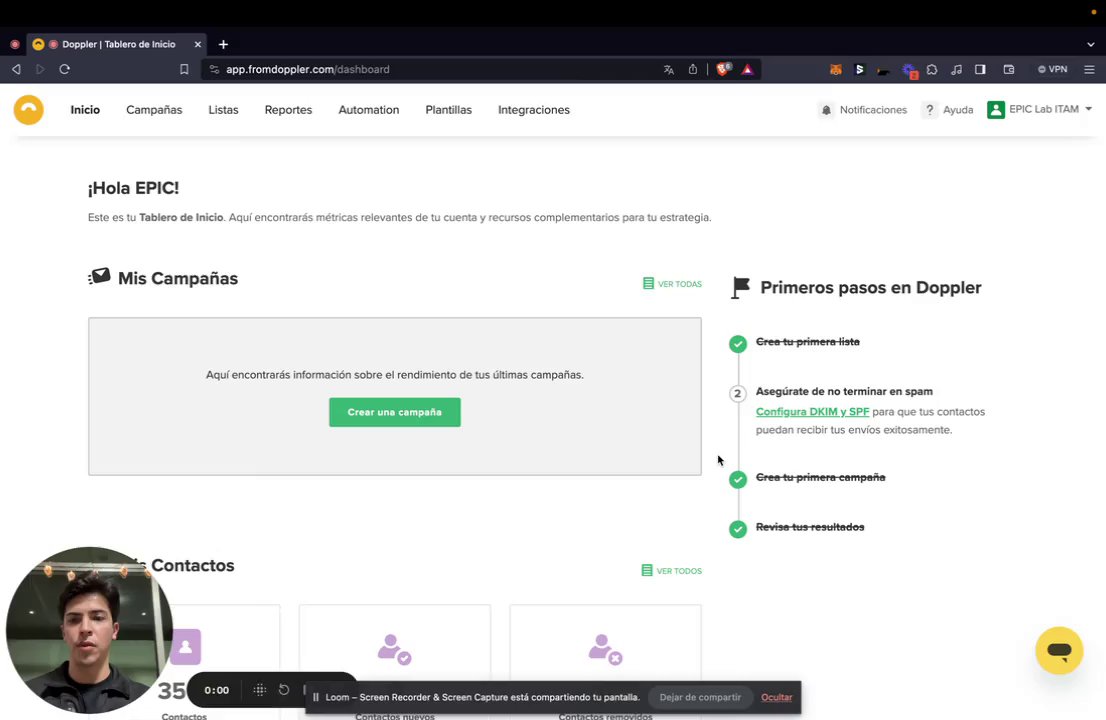Open the Inicio menu item

click(x=85, y=110)
